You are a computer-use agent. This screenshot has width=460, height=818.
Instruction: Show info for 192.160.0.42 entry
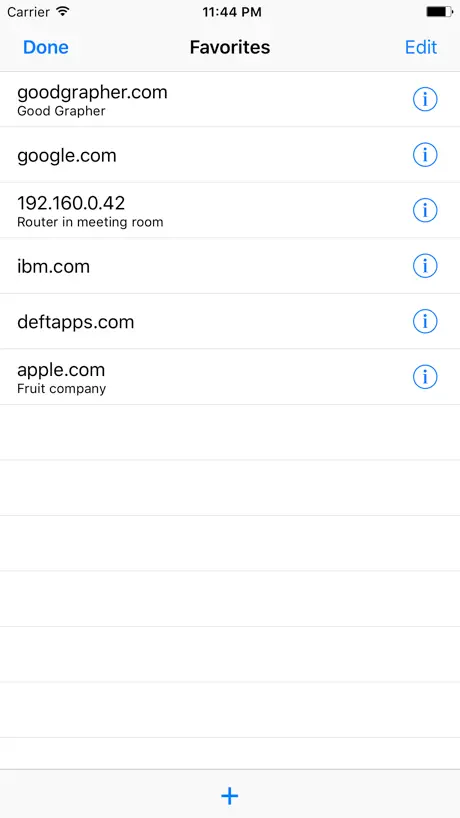point(425,210)
